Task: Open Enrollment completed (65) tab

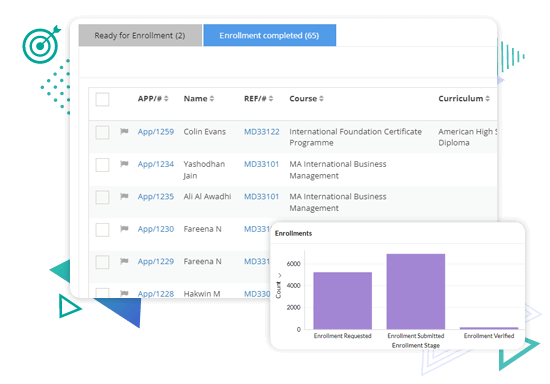Action: point(269,35)
